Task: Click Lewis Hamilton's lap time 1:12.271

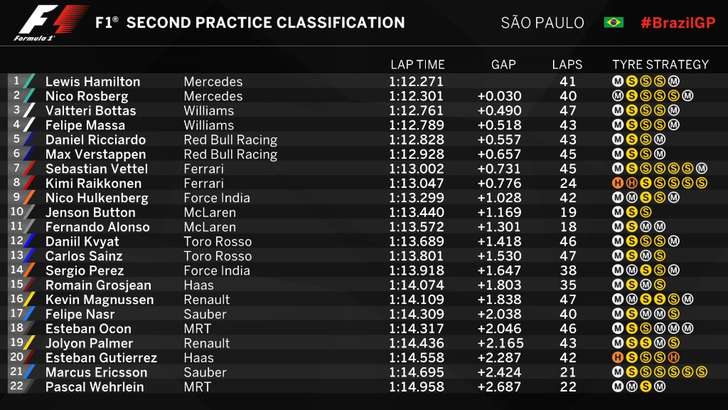Action: click(417, 81)
